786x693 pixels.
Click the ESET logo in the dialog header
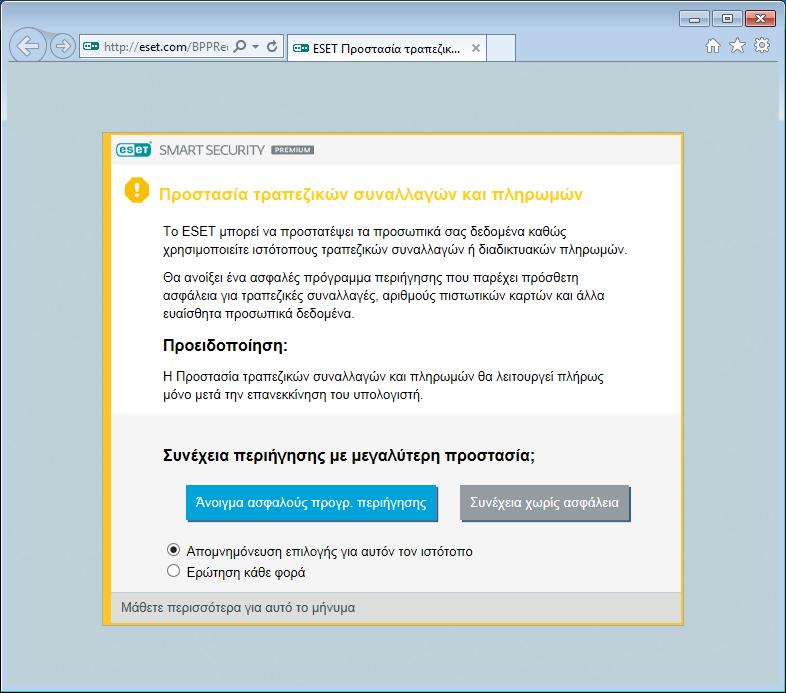click(133, 149)
